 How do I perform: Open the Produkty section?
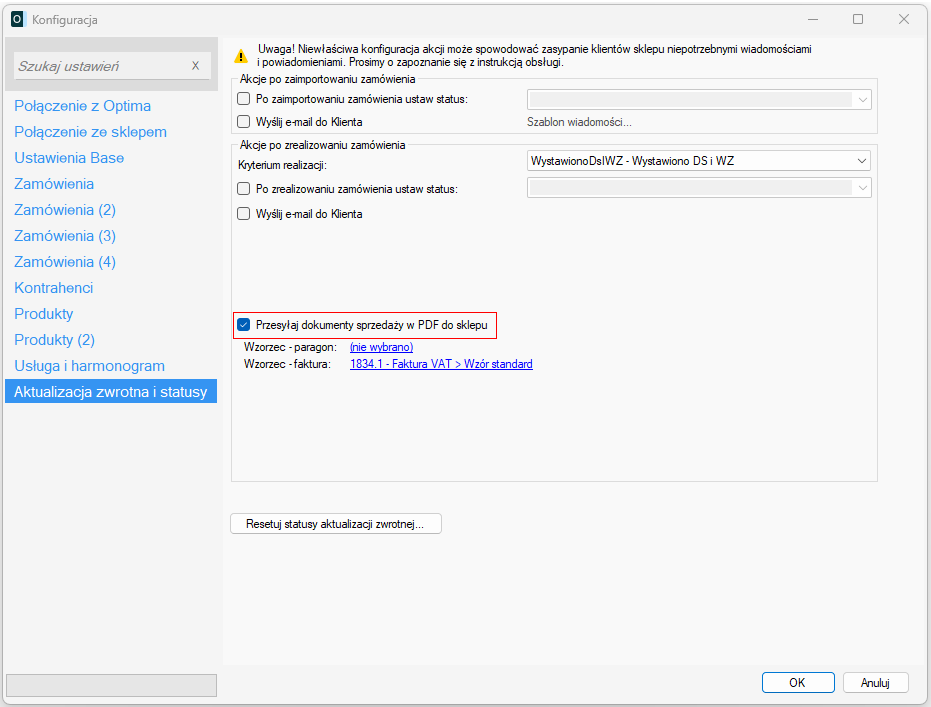44,314
